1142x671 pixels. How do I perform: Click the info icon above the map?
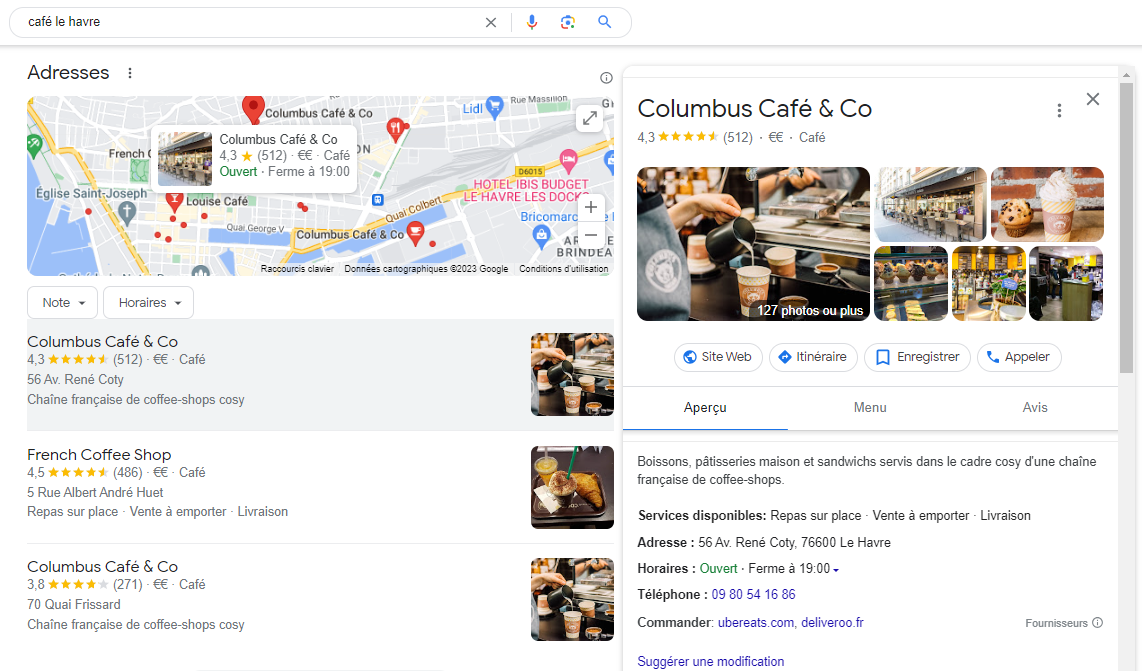[x=606, y=77]
